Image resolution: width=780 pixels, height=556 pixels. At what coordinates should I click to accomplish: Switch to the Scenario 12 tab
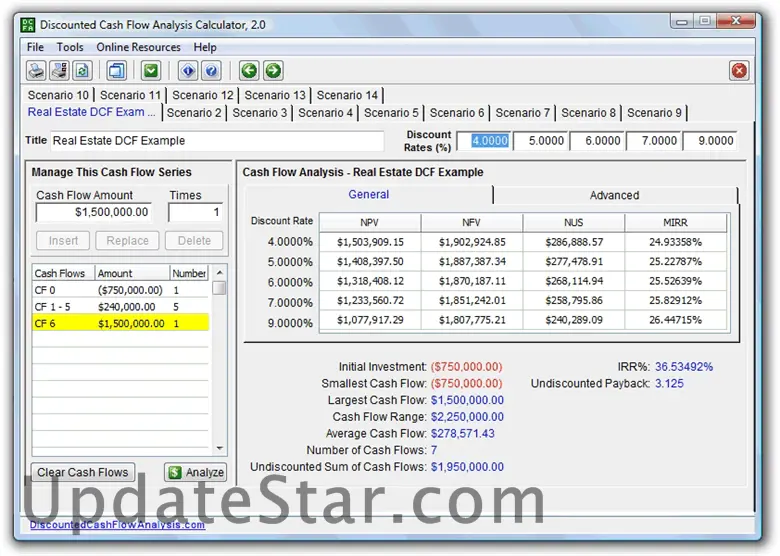point(202,95)
